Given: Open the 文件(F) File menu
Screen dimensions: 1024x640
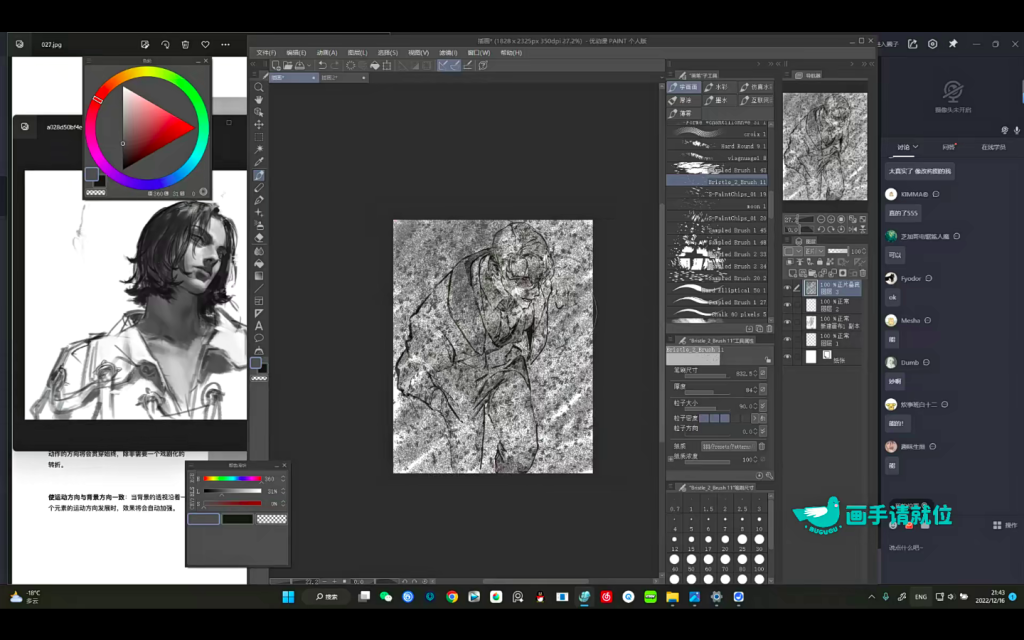Looking at the screenshot, I should coord(266,52).
